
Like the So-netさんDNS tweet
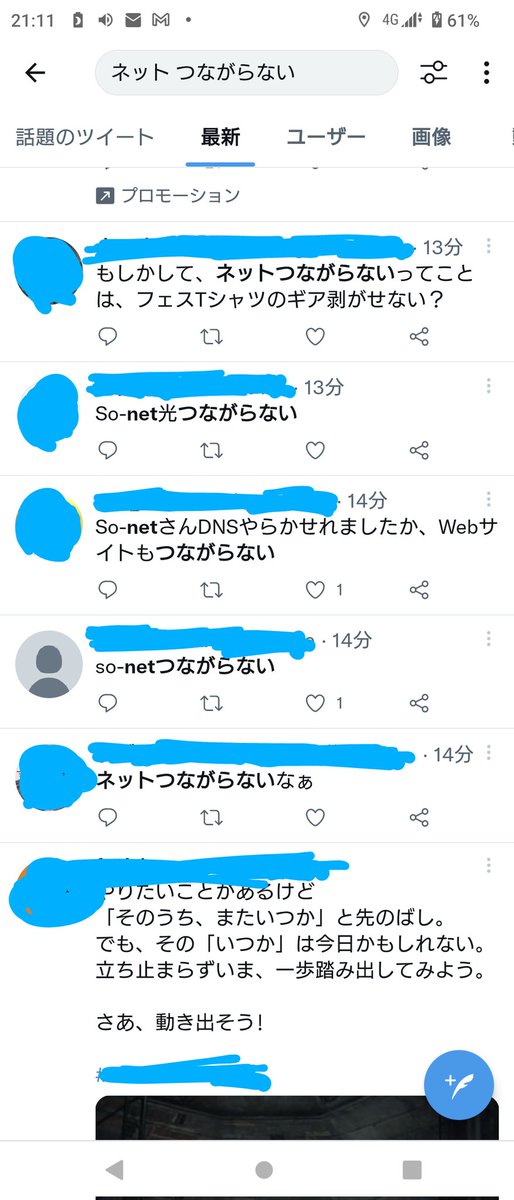[x=315, y=590]
